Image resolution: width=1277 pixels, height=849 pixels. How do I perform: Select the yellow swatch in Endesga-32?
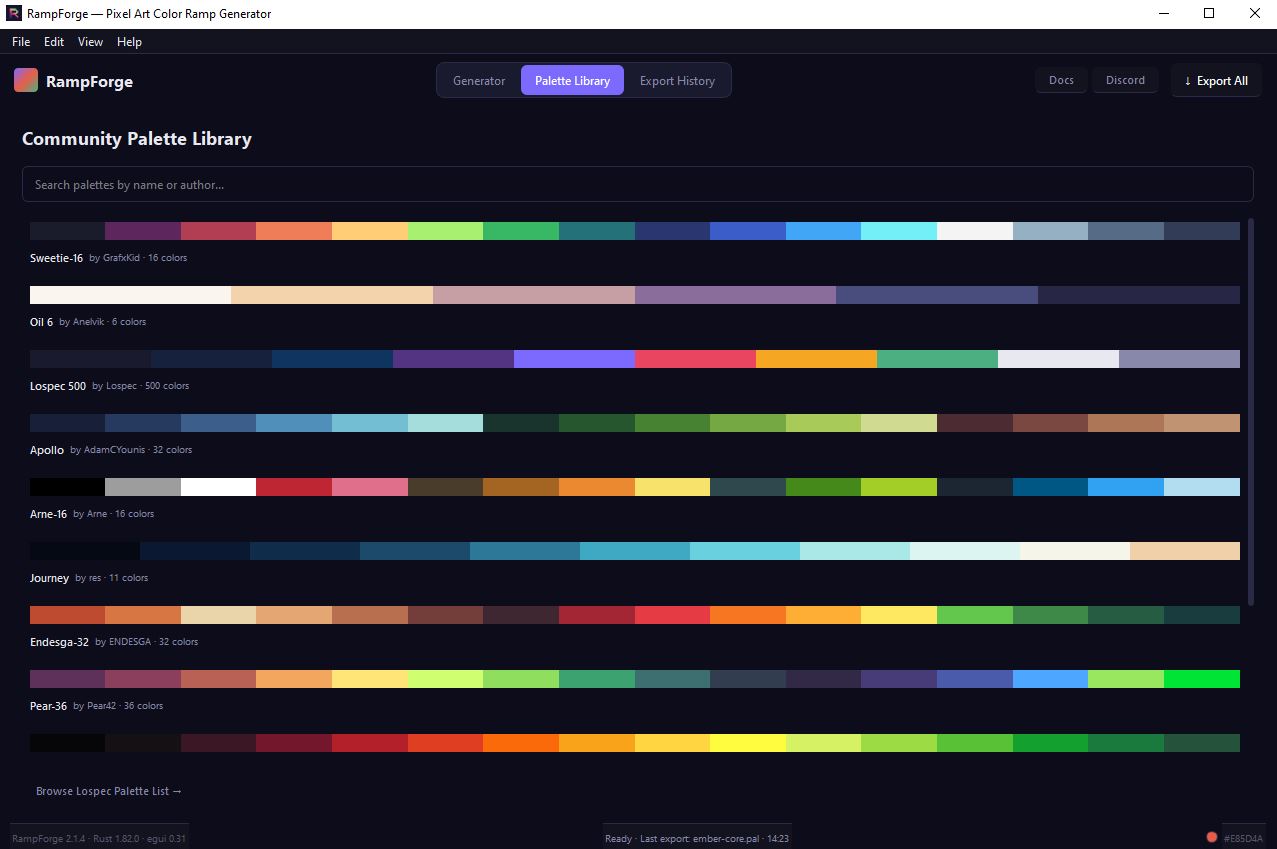(899, 615)
